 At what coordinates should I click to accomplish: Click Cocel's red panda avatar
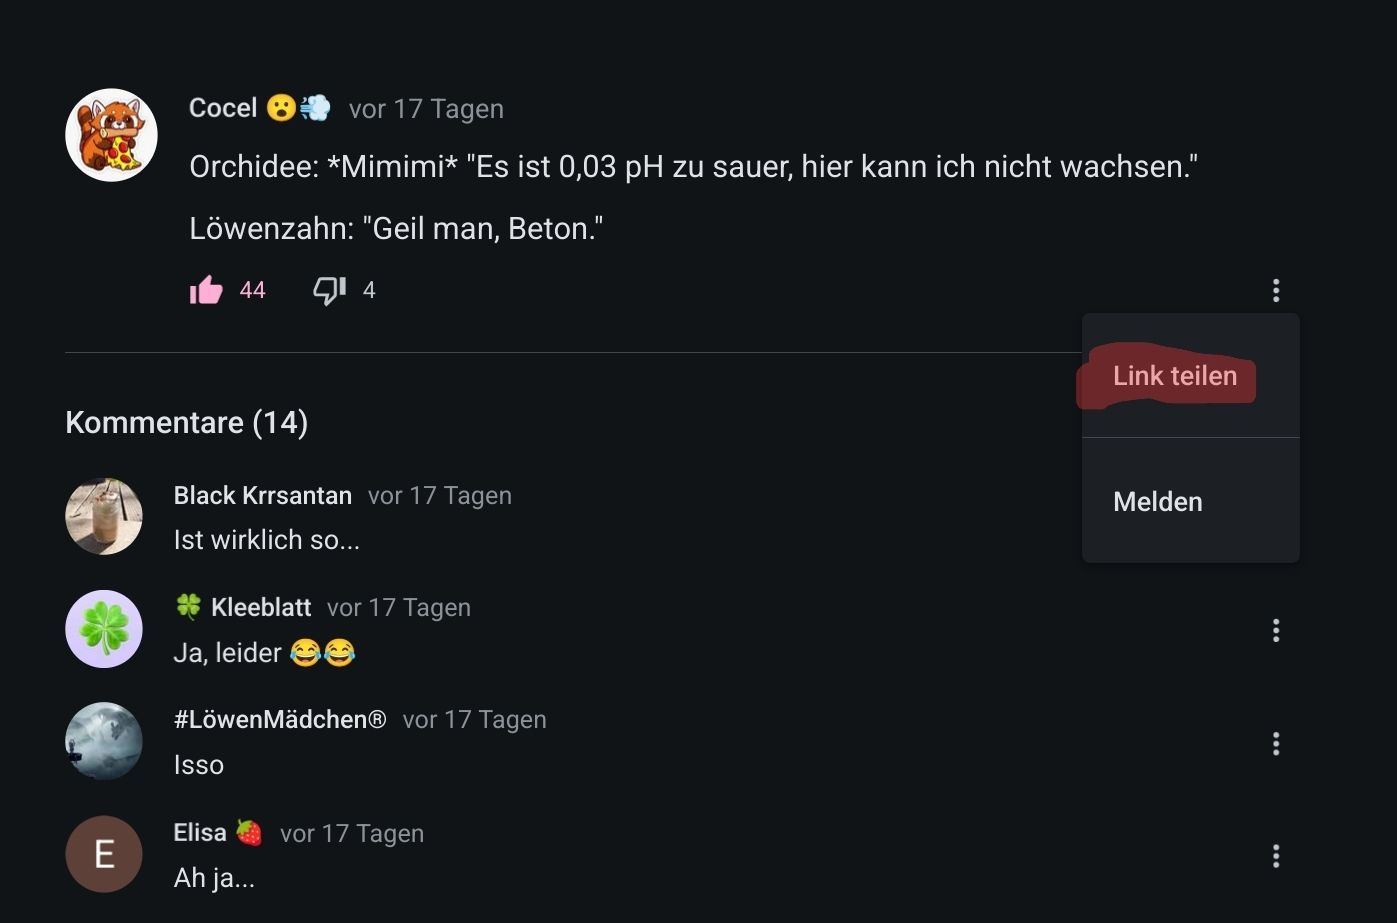(x=111, y=135)
